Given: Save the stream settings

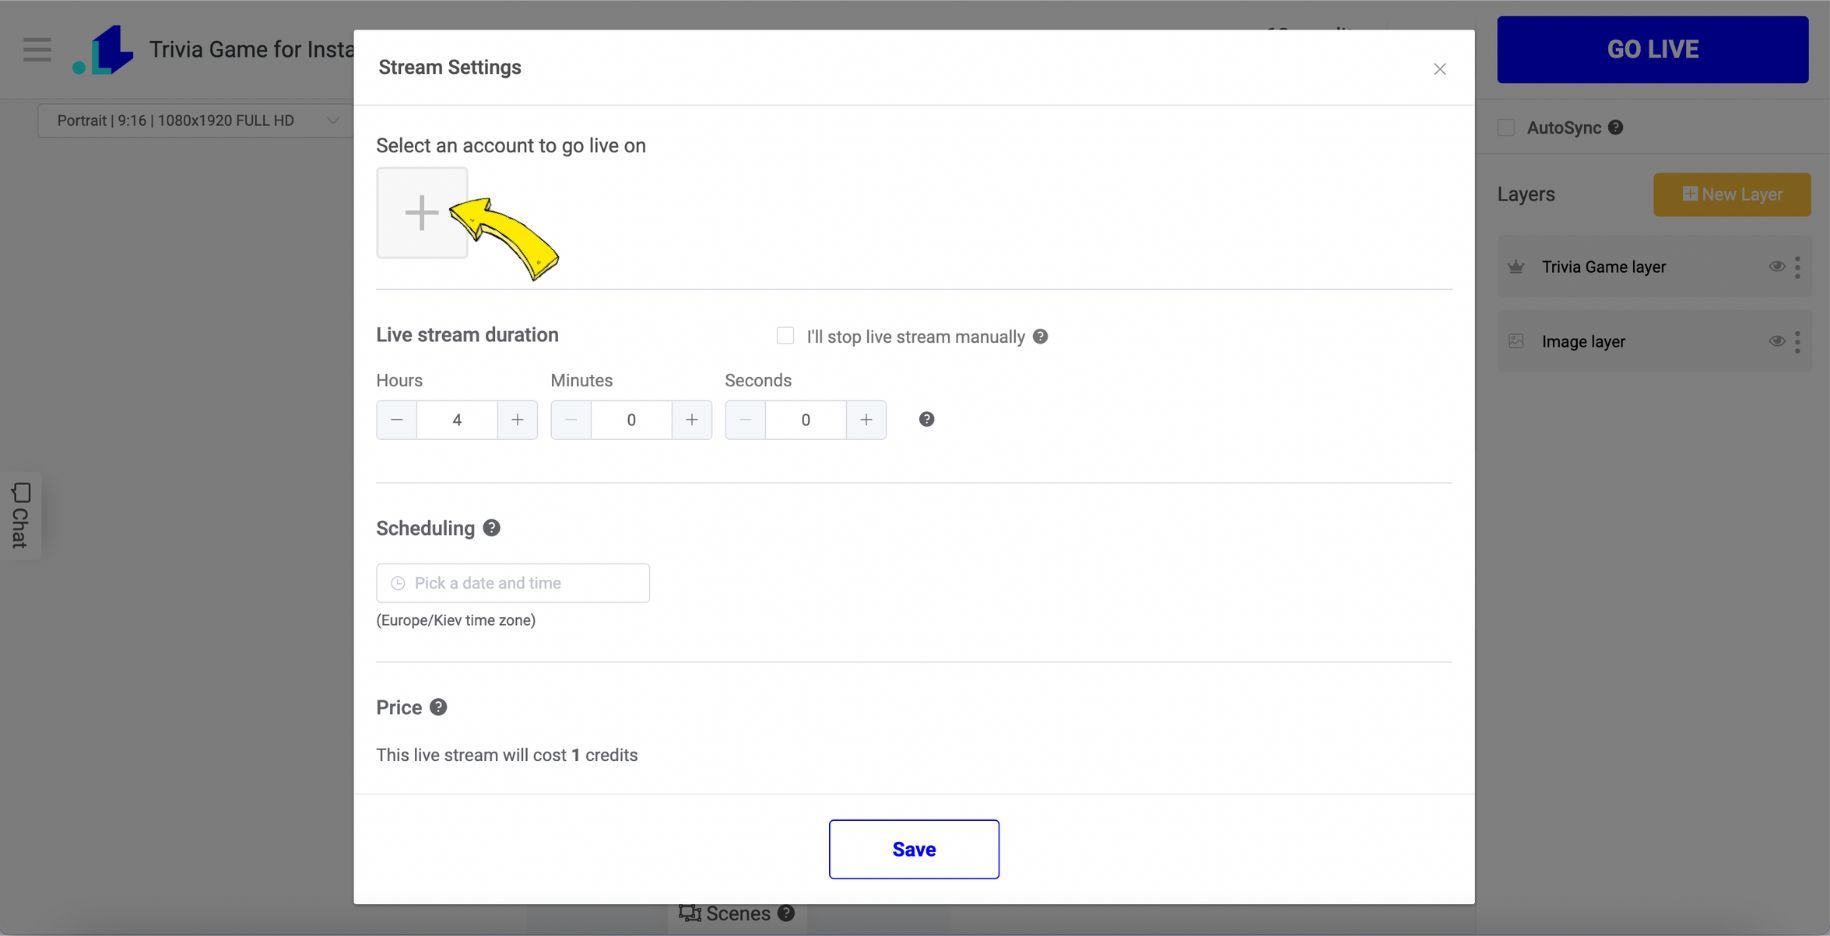Looking at the screenshot, I should [x=914, y=849].
